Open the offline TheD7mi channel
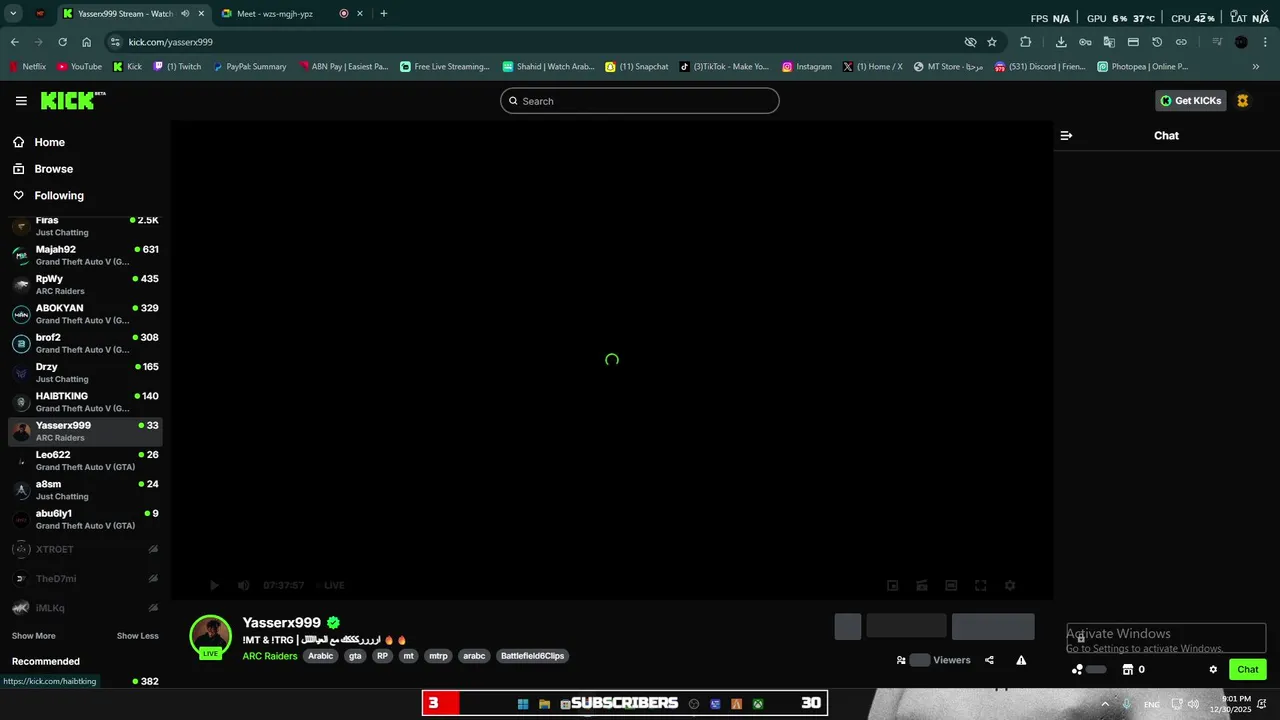 (x=85, y=578)
